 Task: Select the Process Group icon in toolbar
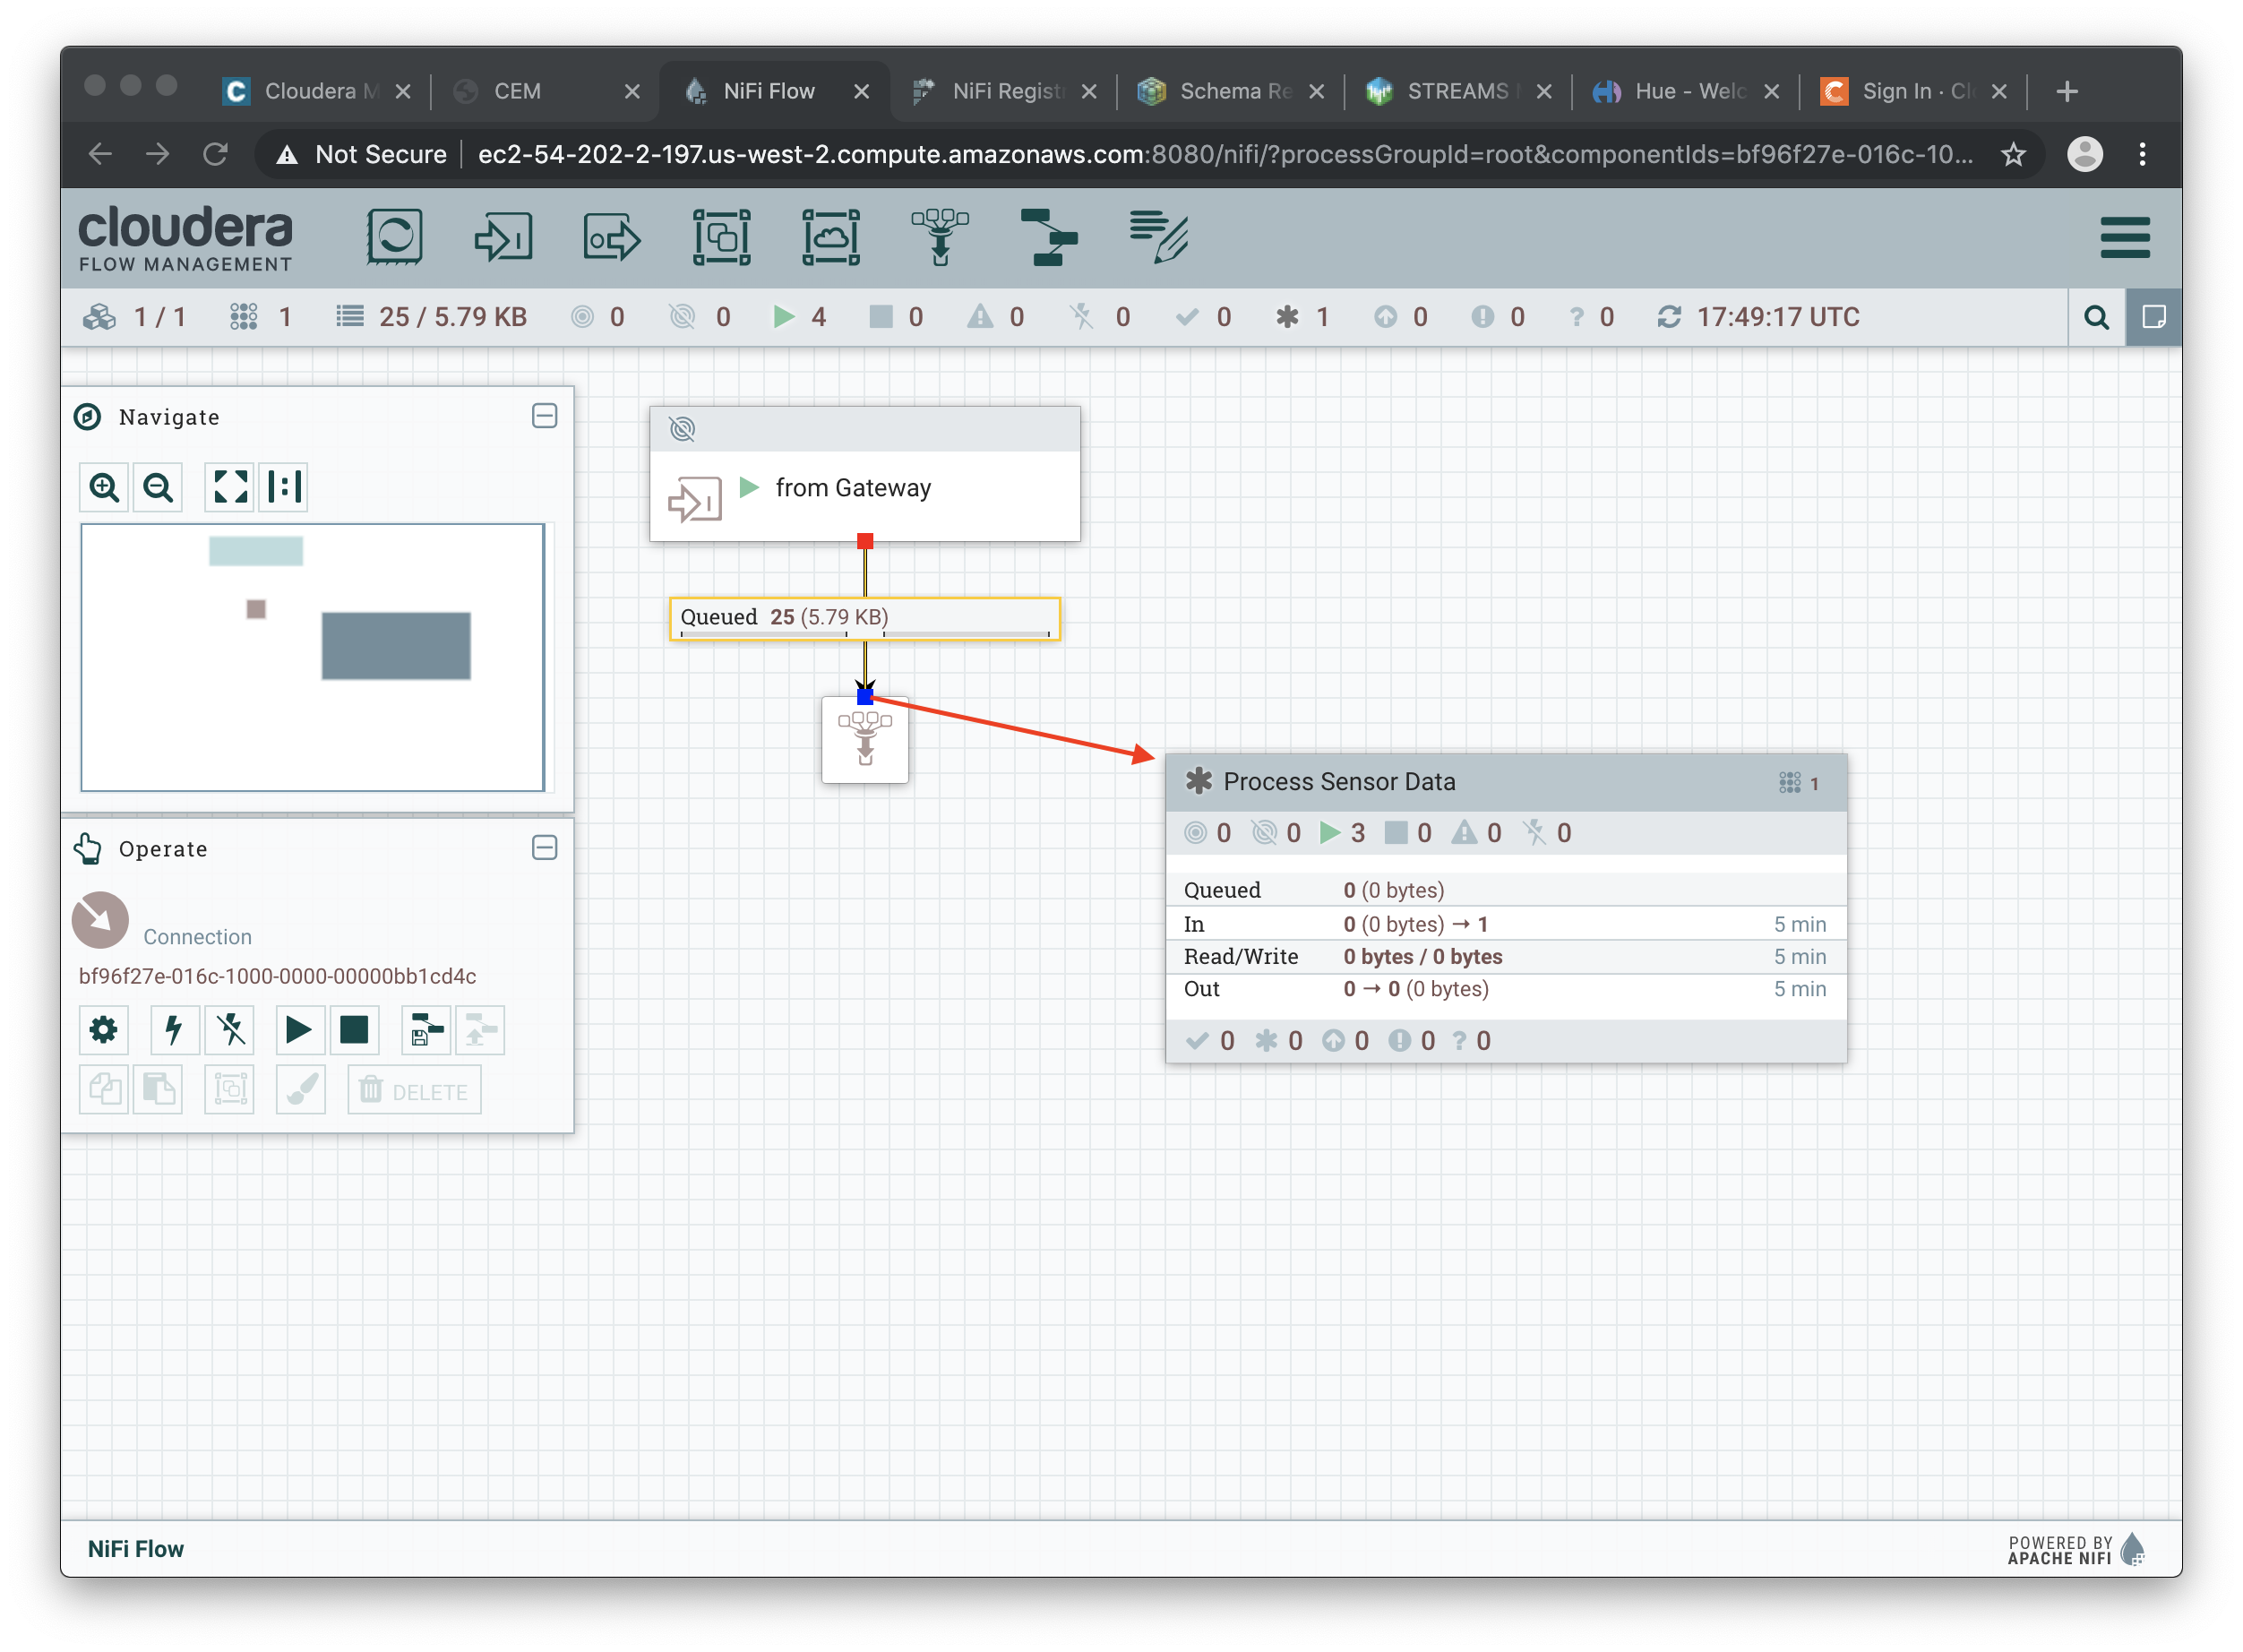tap(723, 240)
